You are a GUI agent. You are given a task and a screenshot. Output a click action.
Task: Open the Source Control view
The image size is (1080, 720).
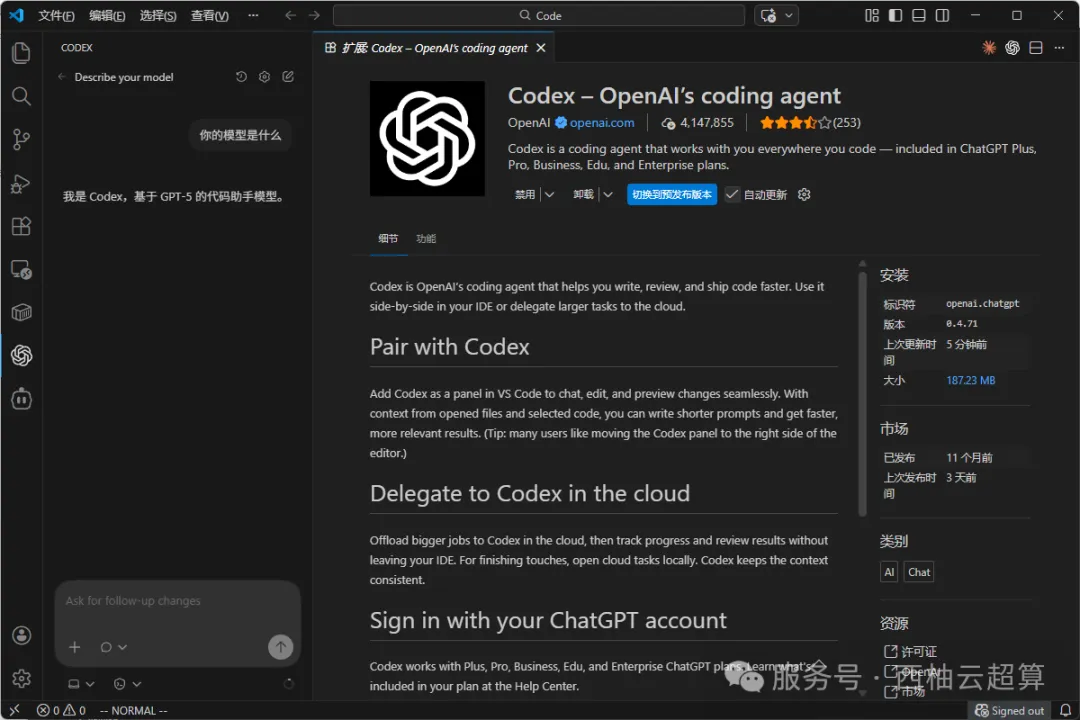21,140
